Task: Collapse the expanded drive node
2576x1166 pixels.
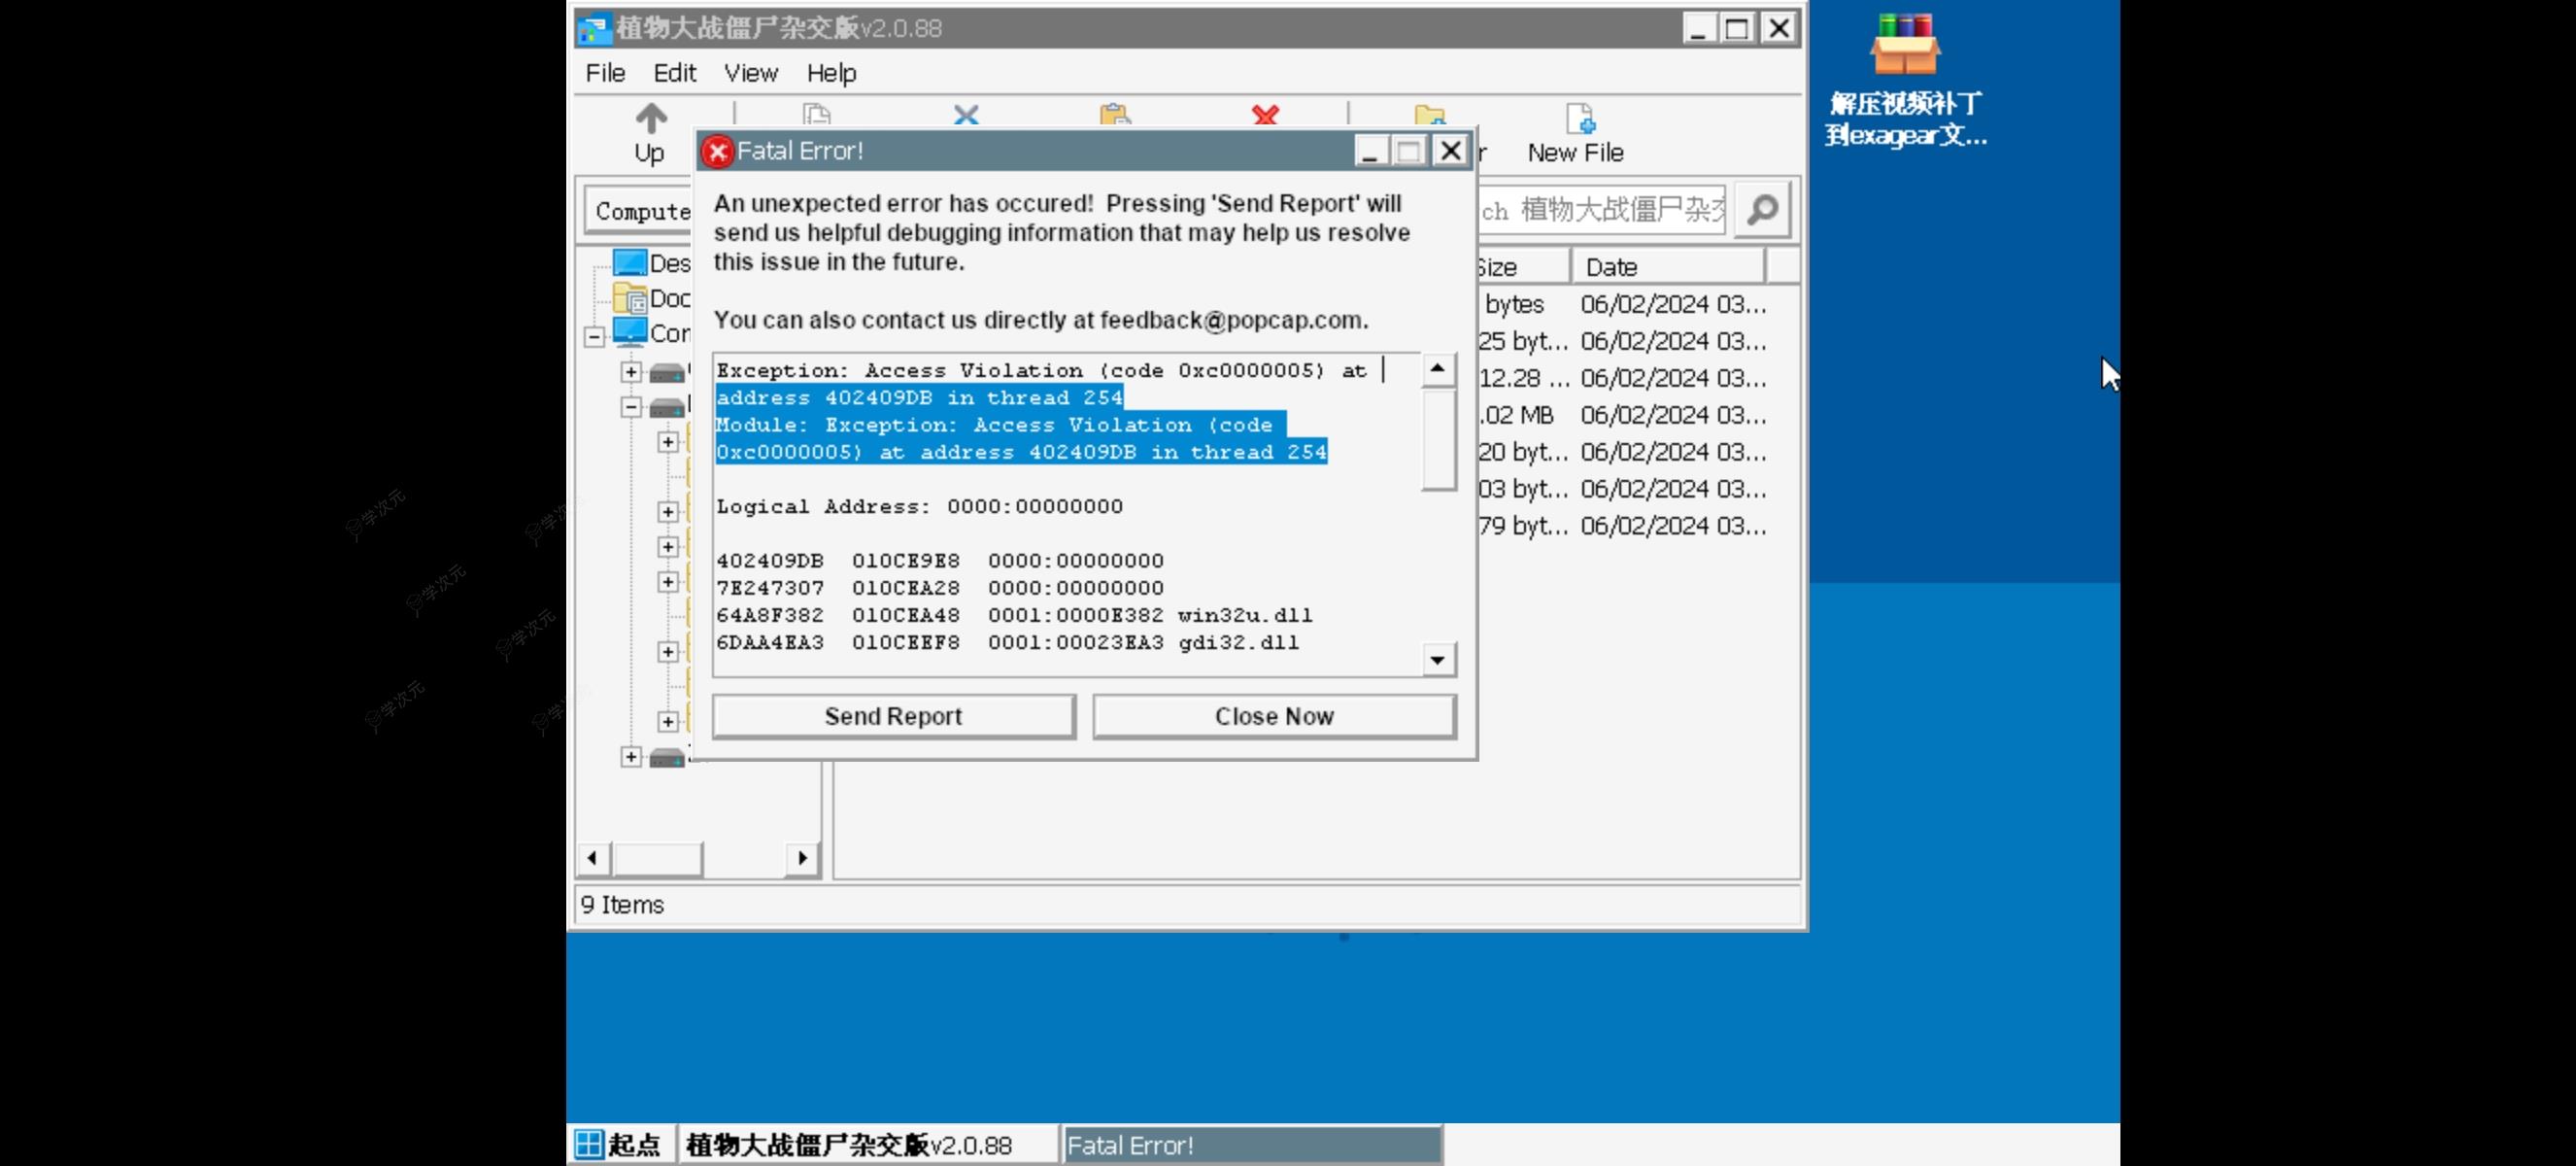Action: 630,407
